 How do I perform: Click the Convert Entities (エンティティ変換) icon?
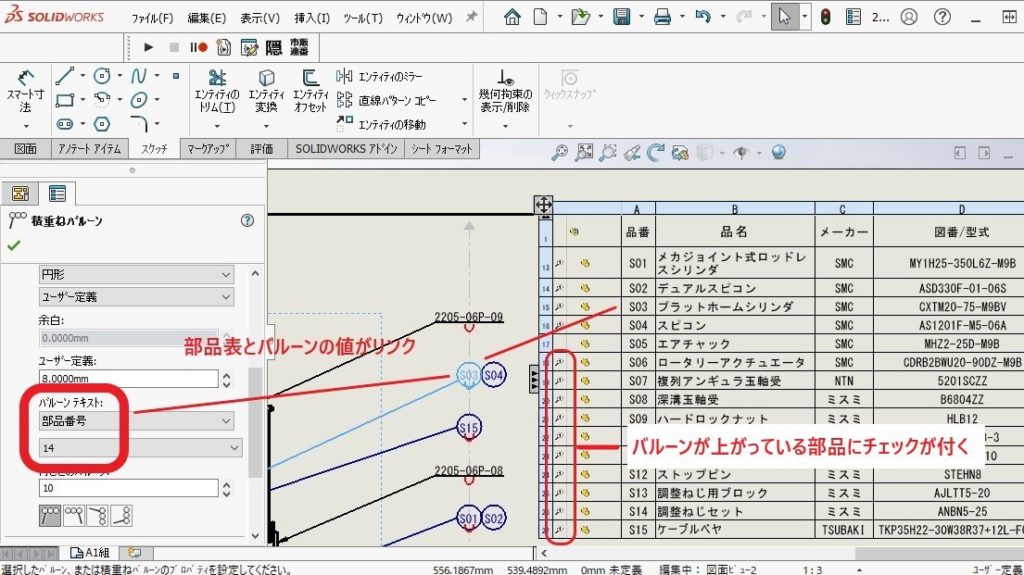click(266, 92)
